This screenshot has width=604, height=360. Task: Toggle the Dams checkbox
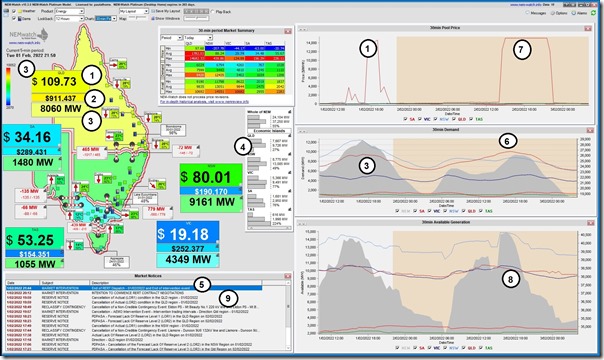[x=14, y=18]
